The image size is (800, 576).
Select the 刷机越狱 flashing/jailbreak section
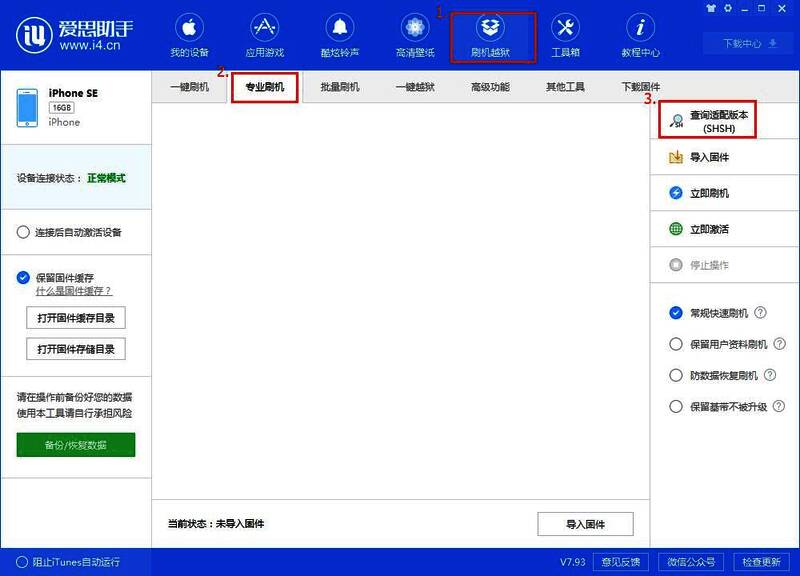tap(491, 30)
